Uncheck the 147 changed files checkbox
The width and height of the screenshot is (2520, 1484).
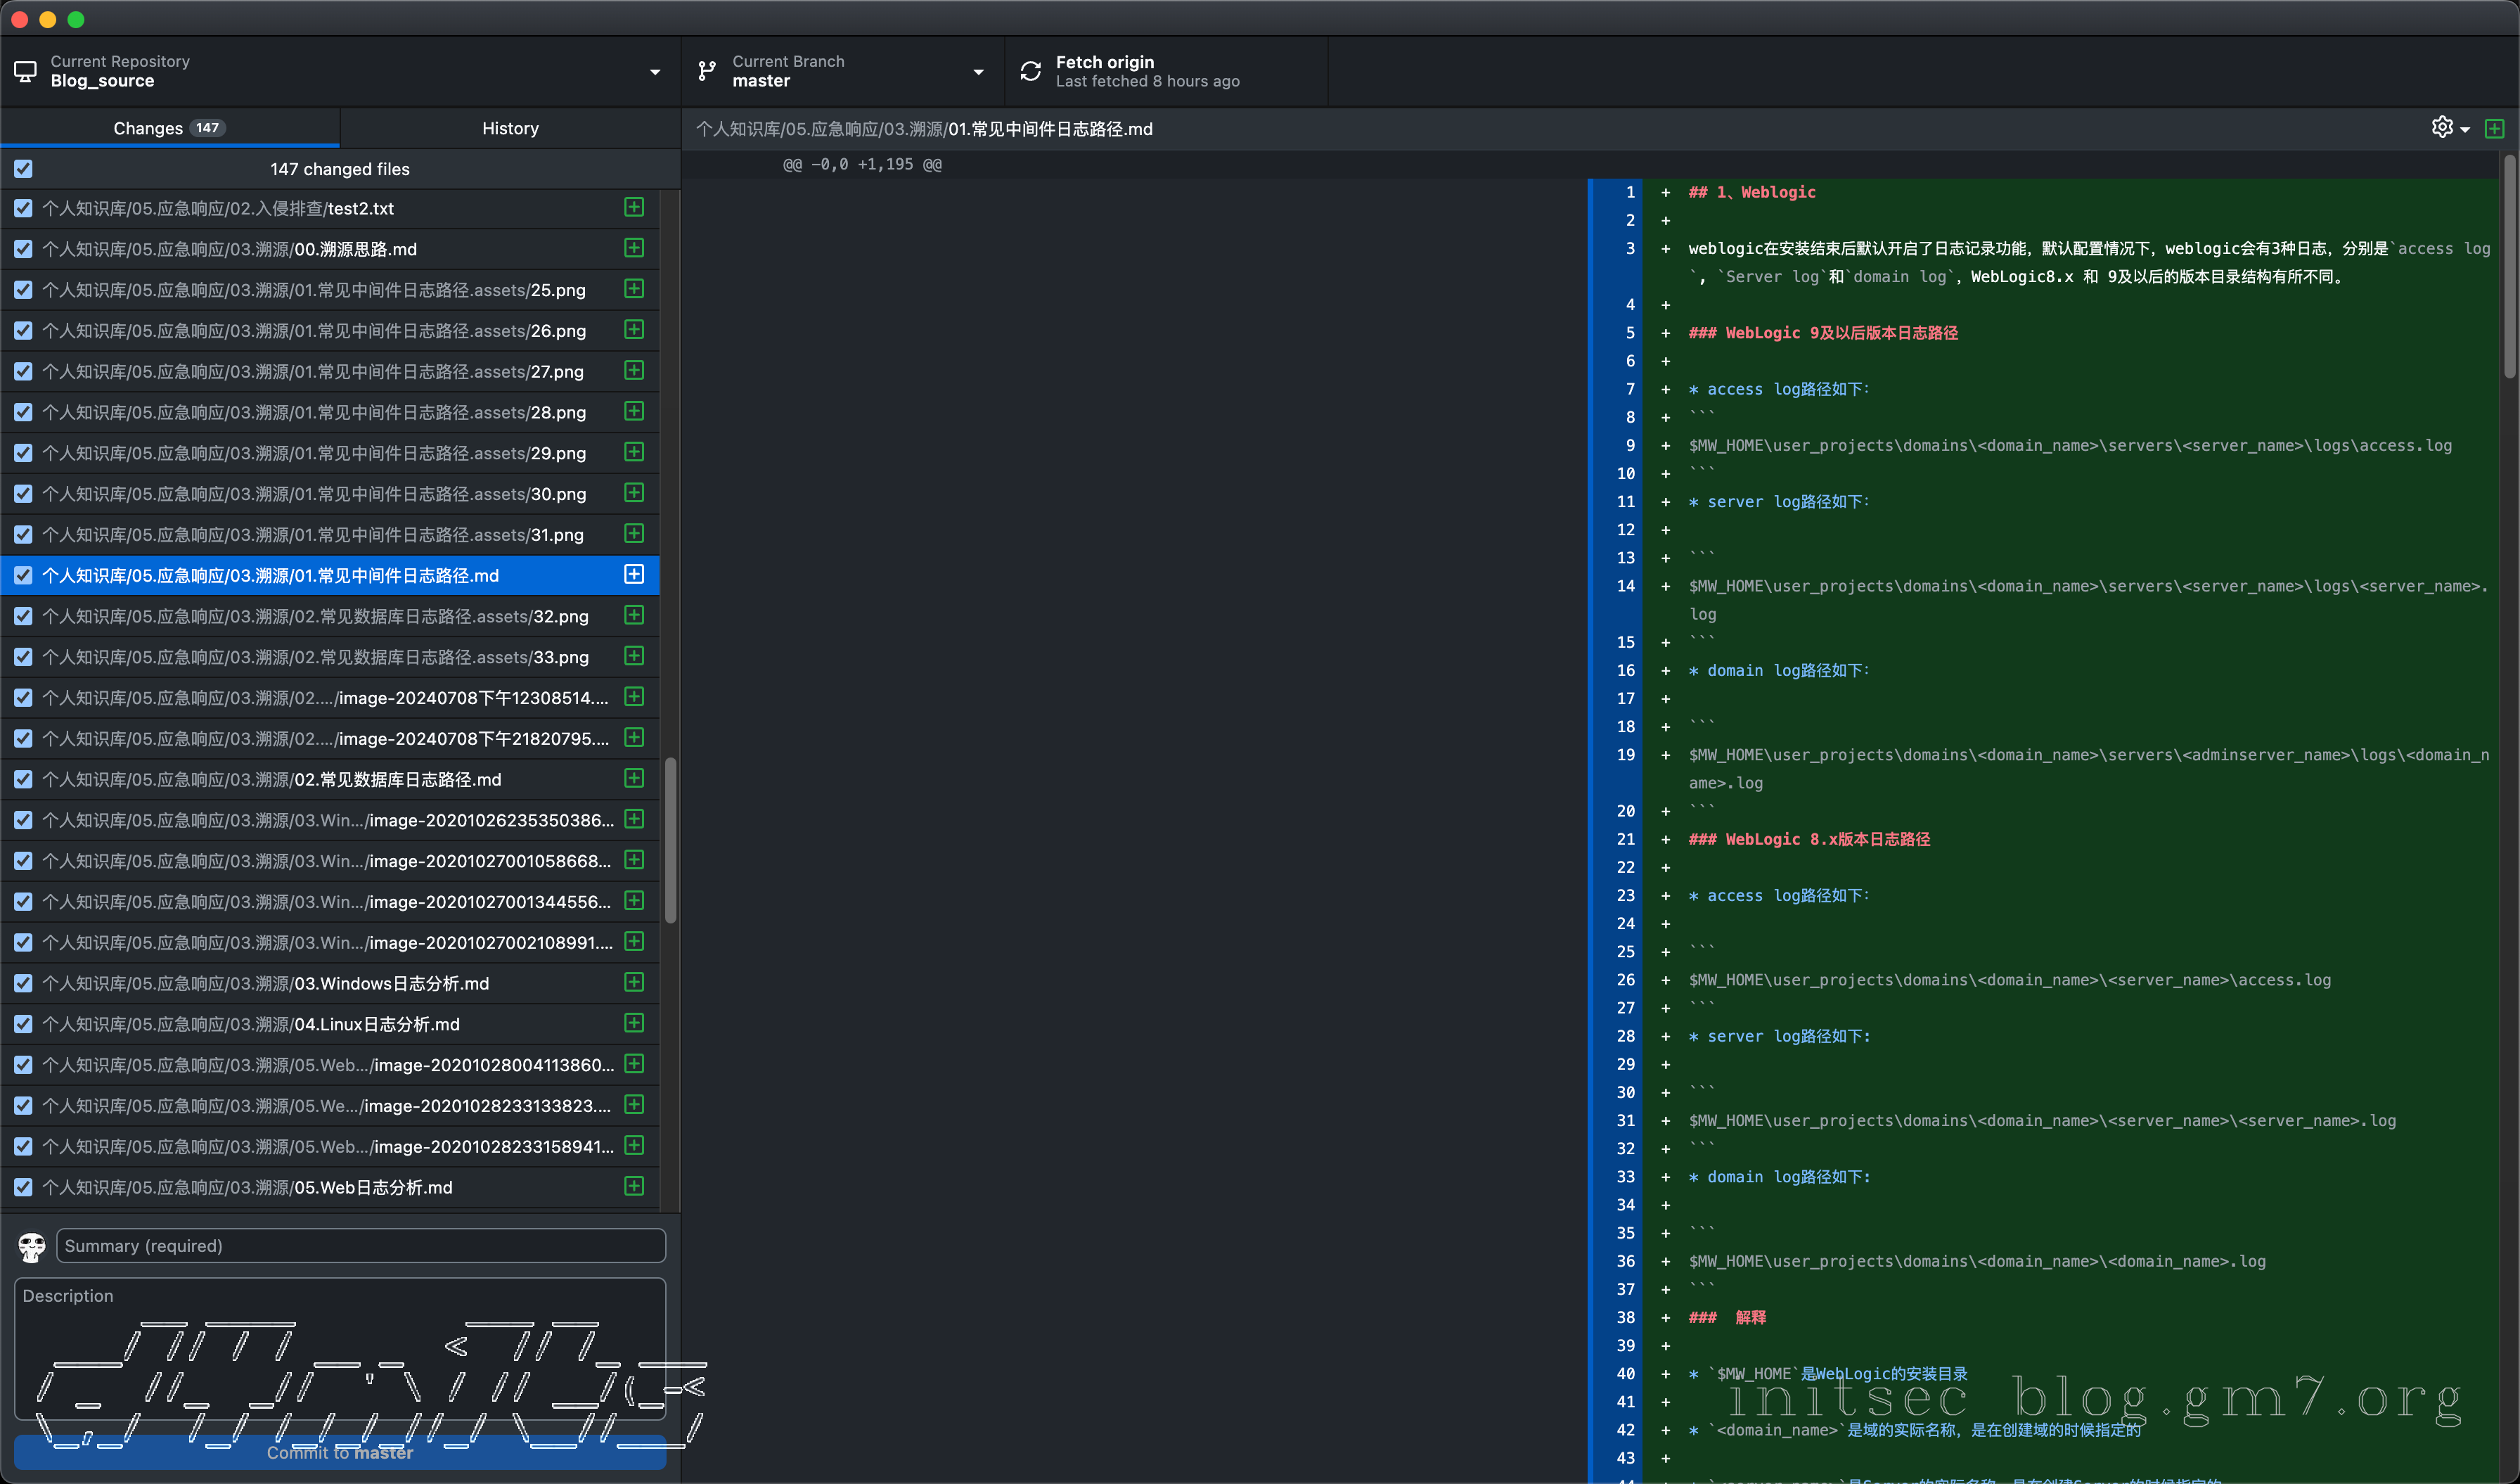[x=23, y=169]
